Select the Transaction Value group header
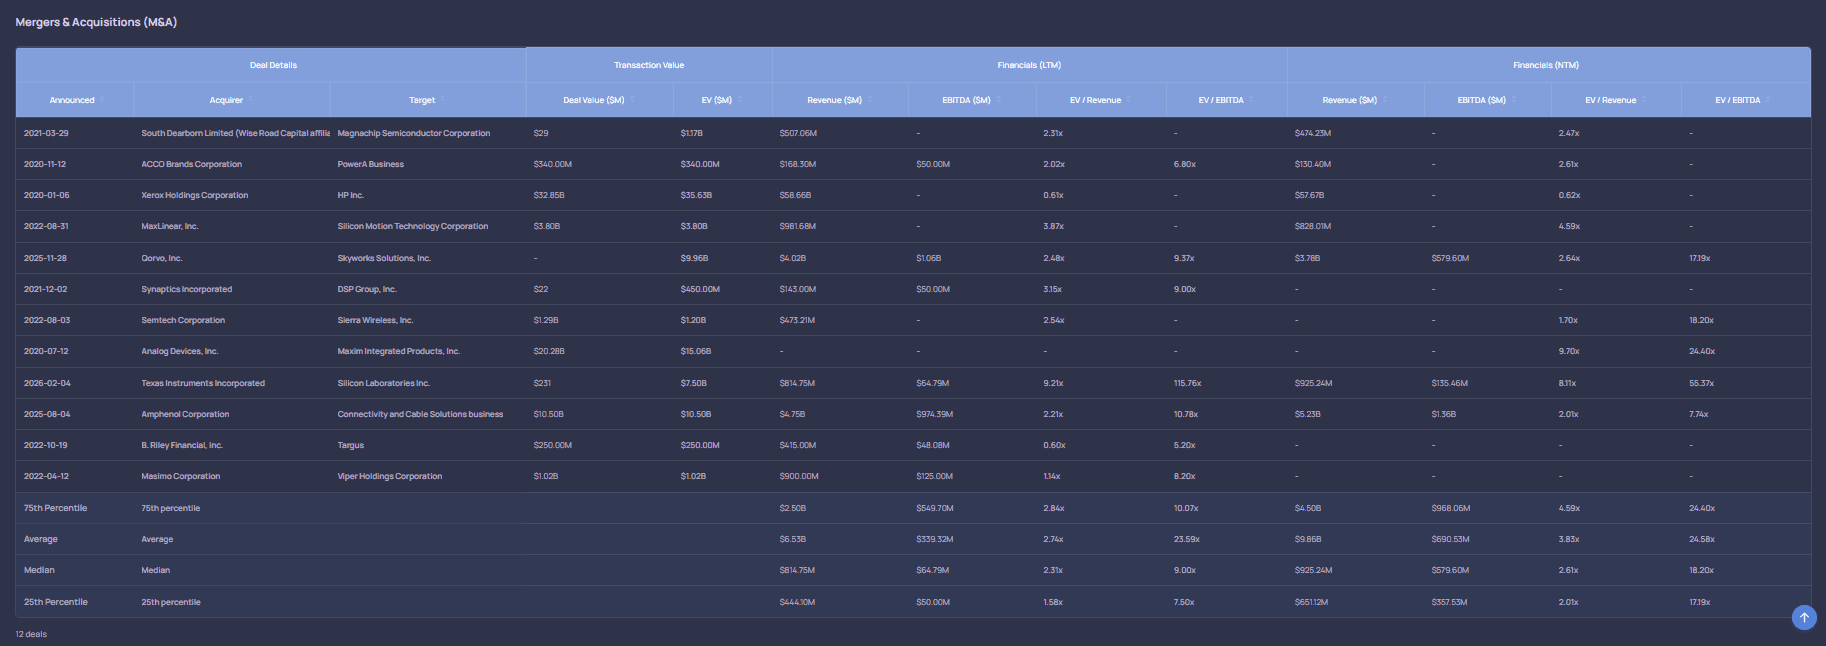Image resolution: width=1826 pixels, height=646 pixels. (x=649, y=65)
